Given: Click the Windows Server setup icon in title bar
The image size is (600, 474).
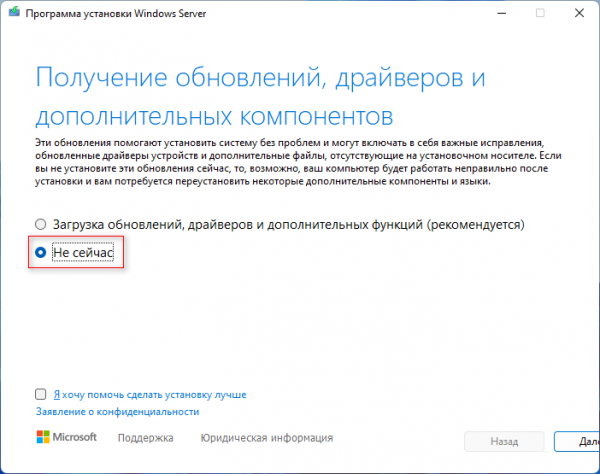Looking at the screenshot, I should (14, 12).
